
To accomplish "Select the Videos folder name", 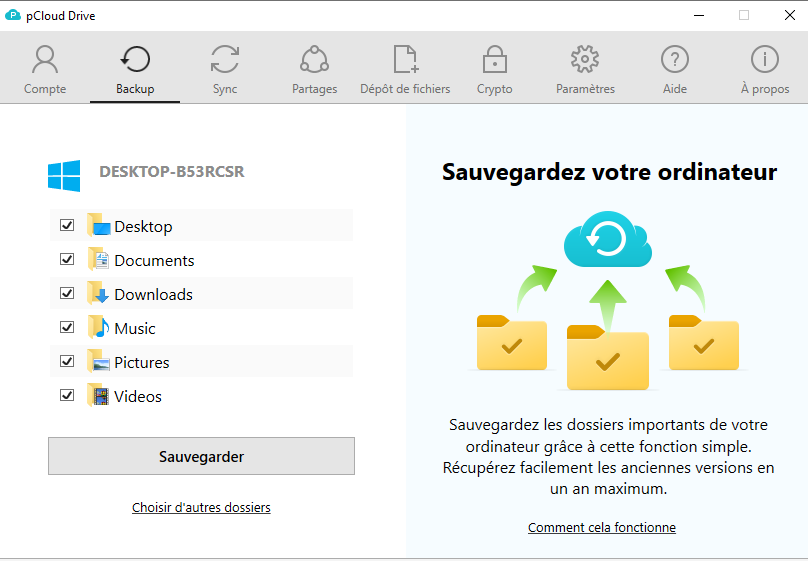I will tap(138, 397).
